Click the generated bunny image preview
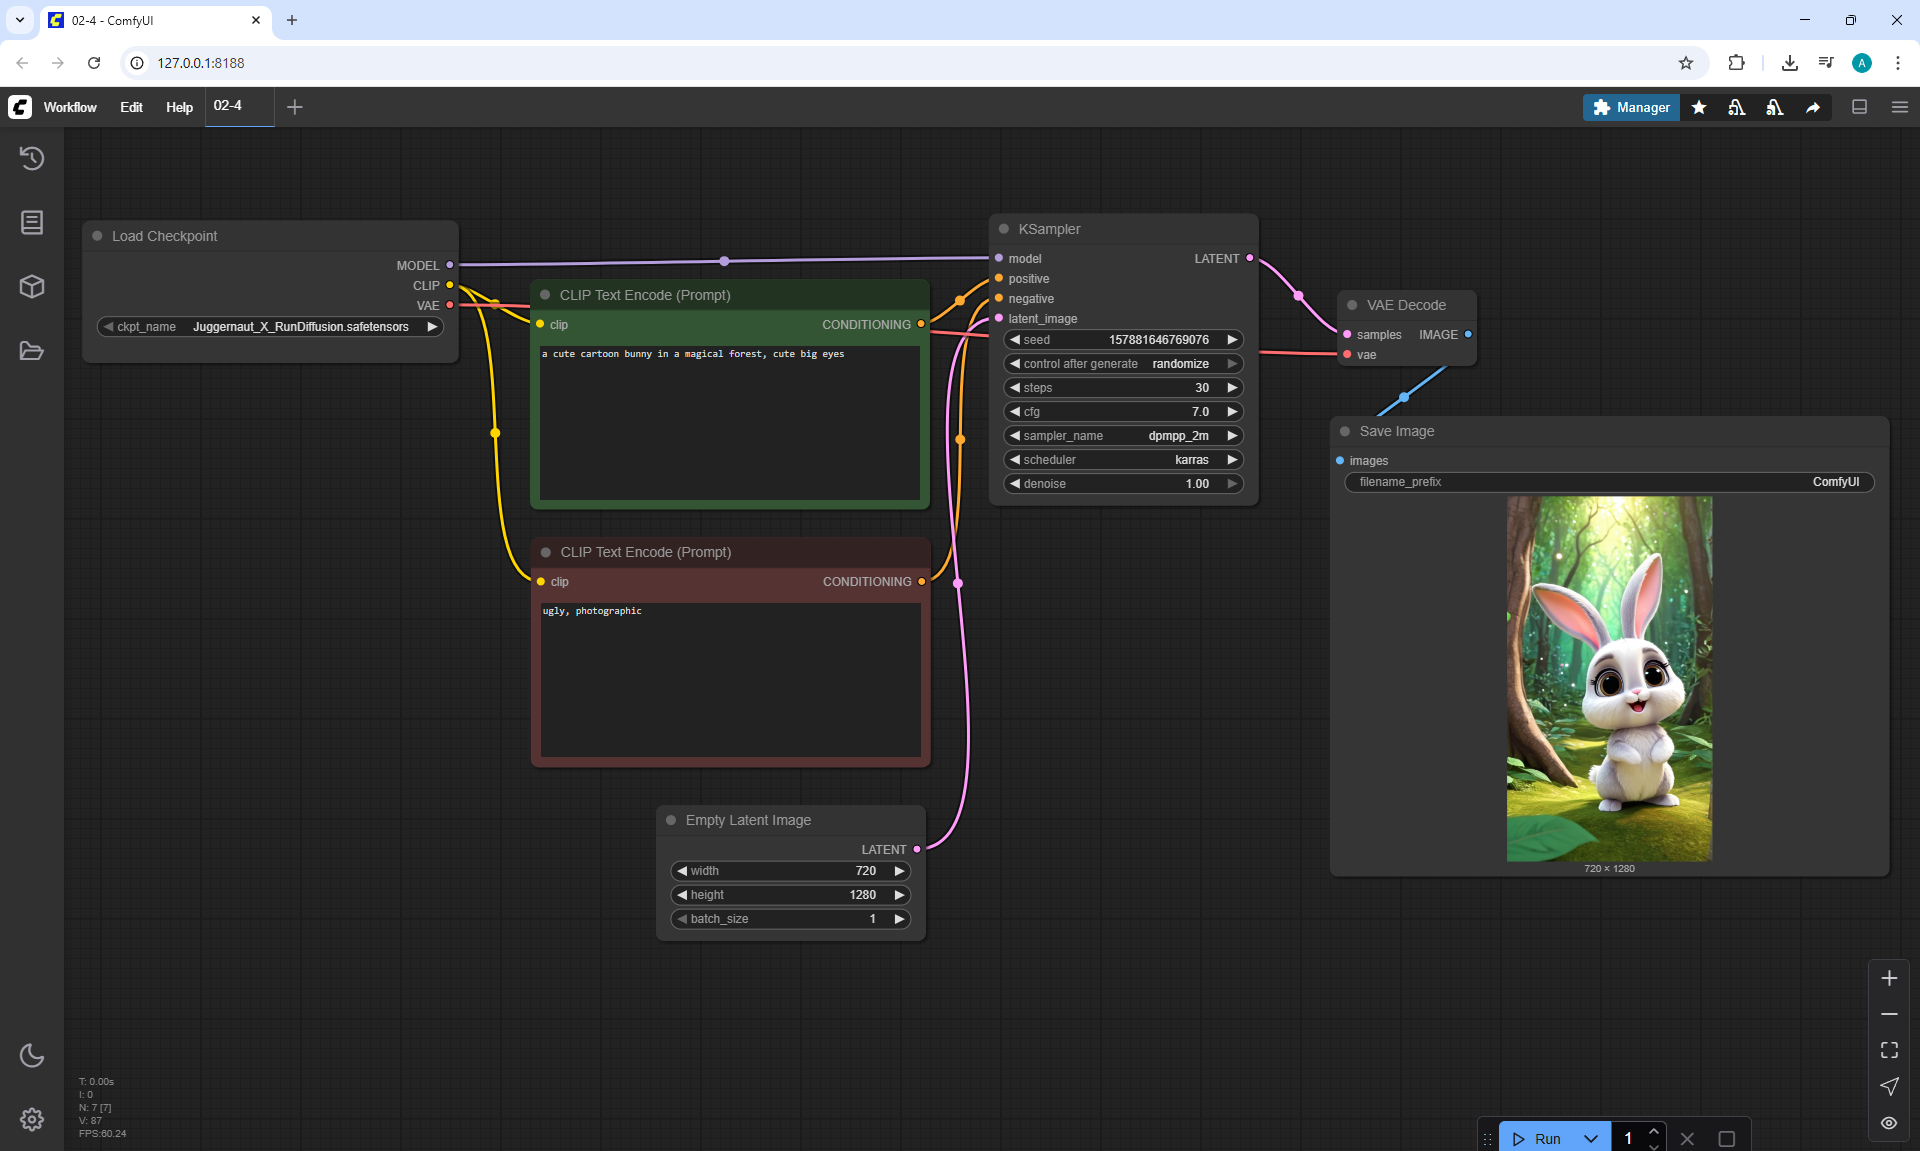1920x1151 pixels. coord(1609,678)
